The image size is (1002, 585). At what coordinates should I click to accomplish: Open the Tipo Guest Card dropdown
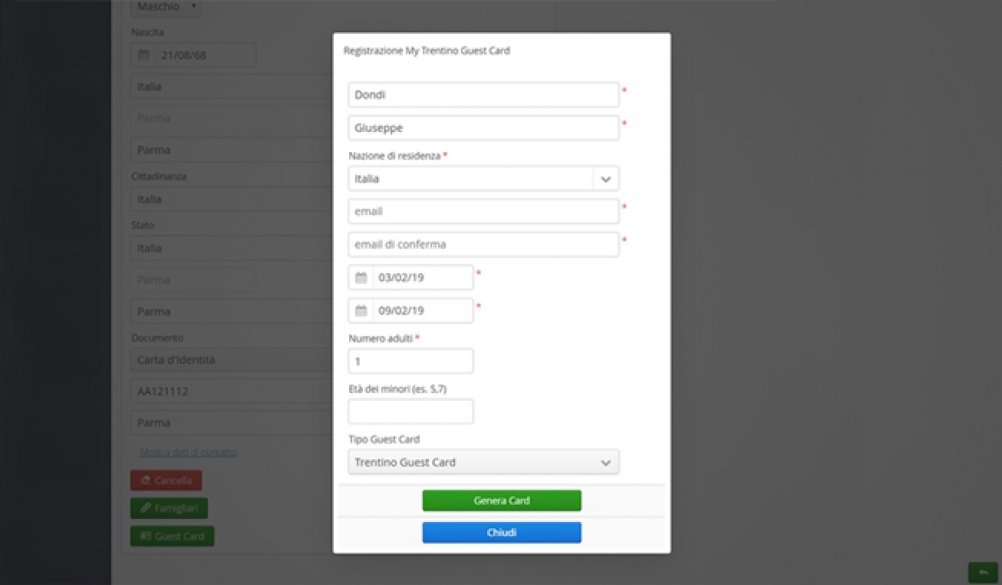(x=605, y=462)
